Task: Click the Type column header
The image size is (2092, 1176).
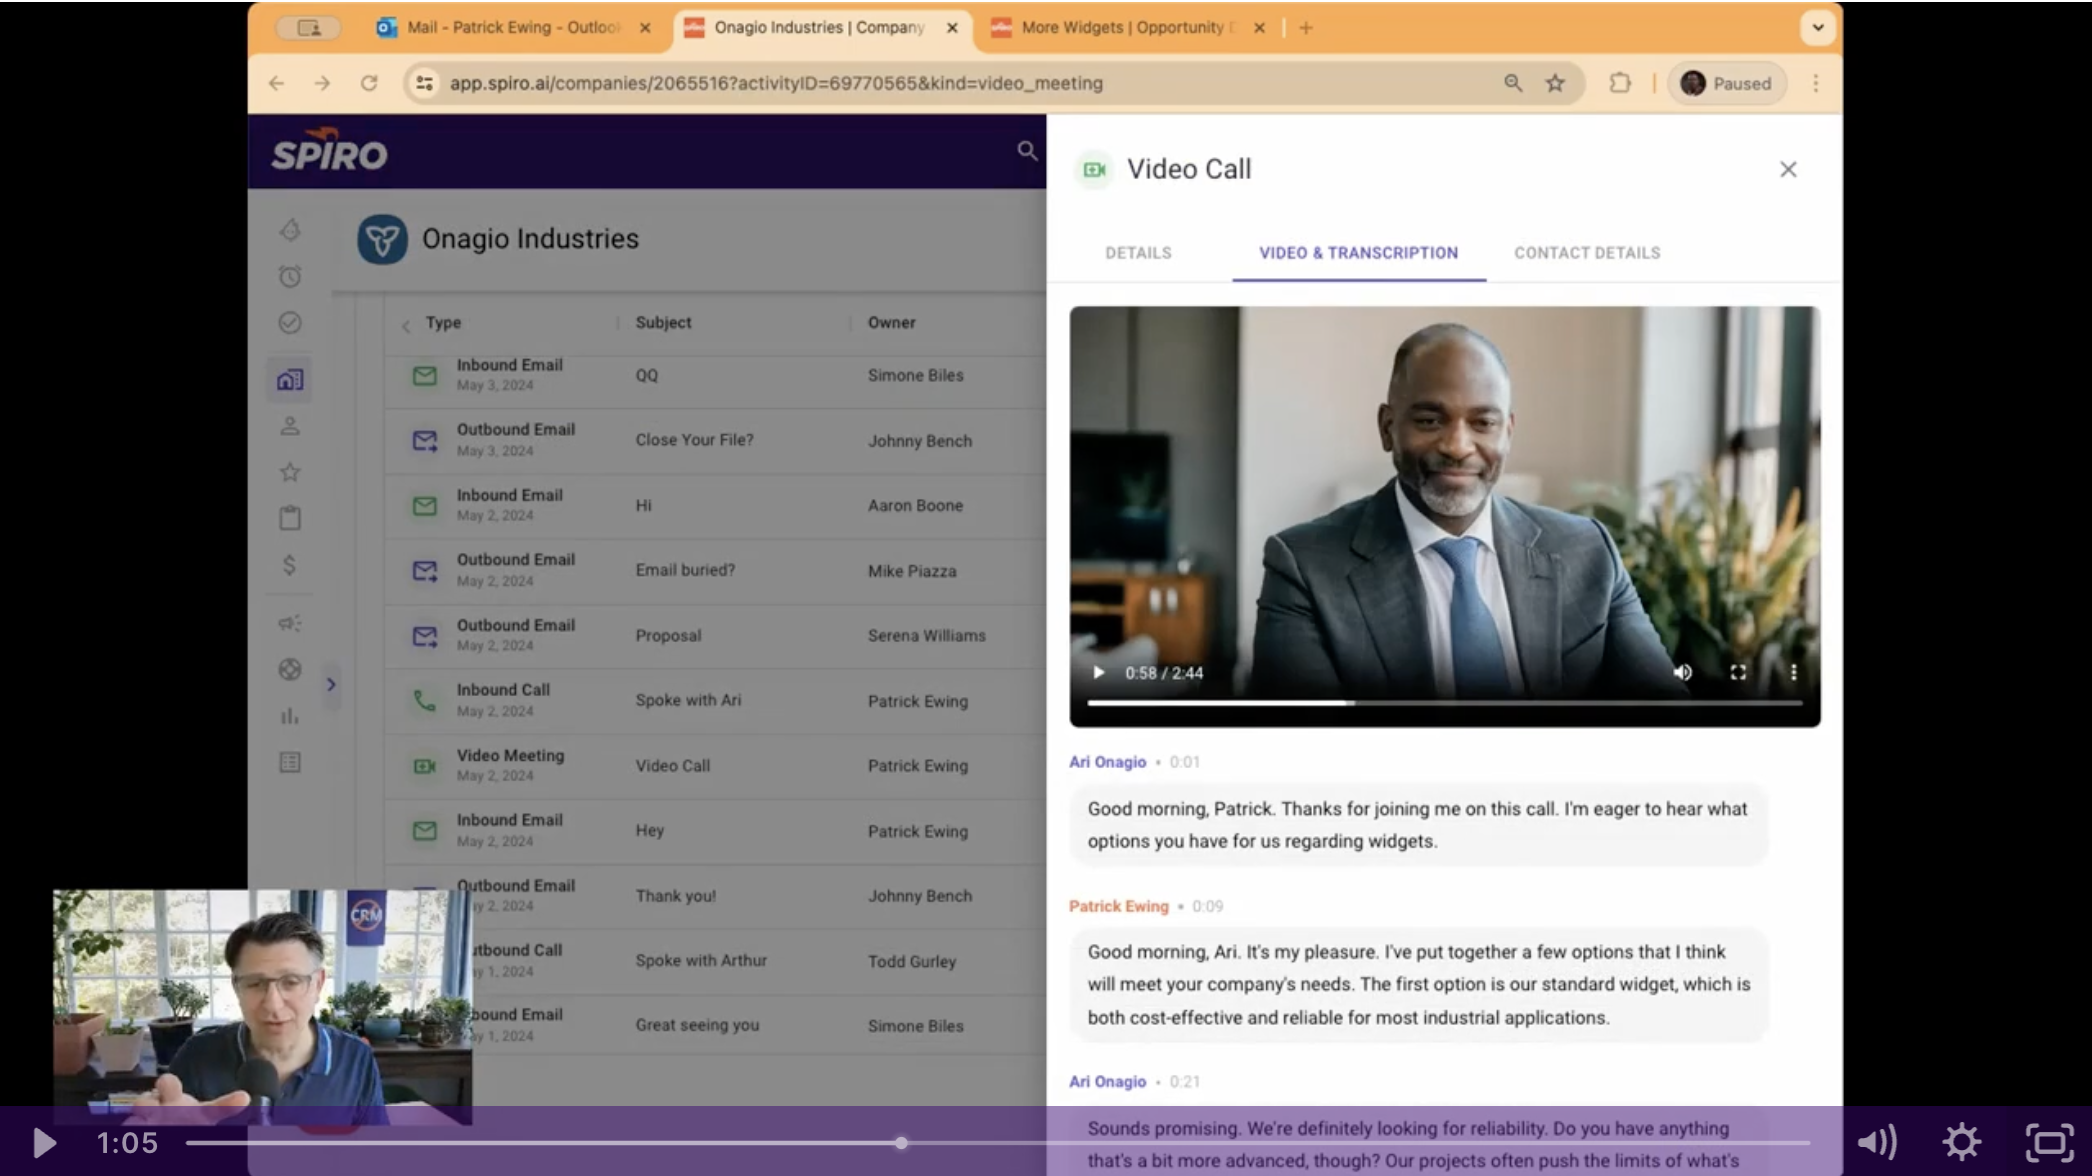Action: (x=443, y=323)
